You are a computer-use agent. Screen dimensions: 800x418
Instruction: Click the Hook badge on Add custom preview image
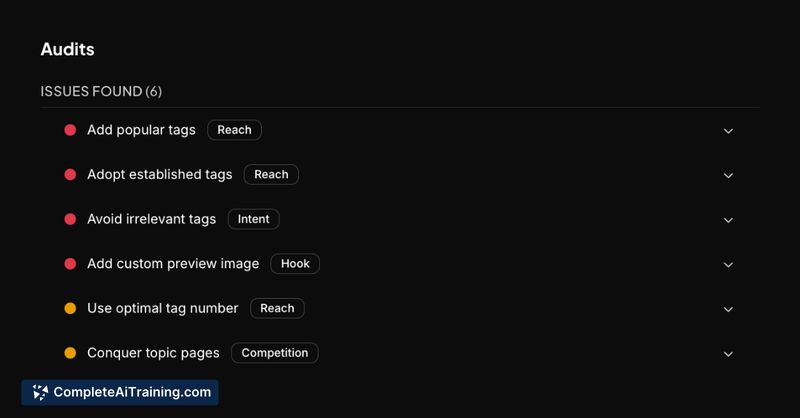(x=295, y=264)
